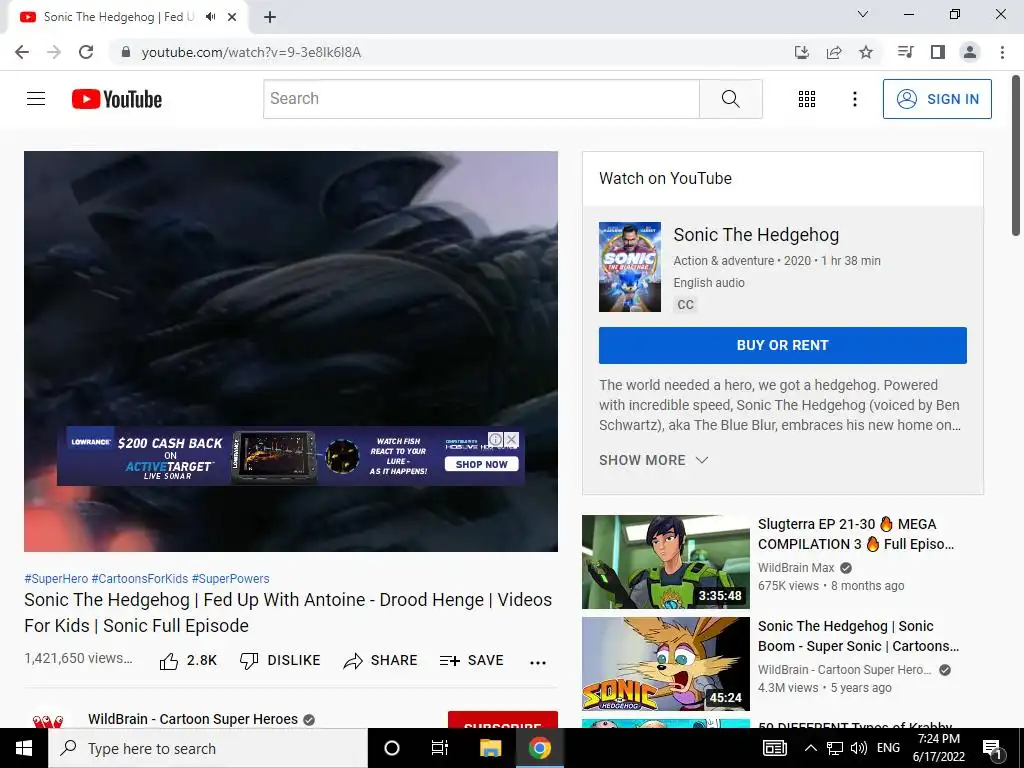
Task: Reload the current page
Action: 86,52
